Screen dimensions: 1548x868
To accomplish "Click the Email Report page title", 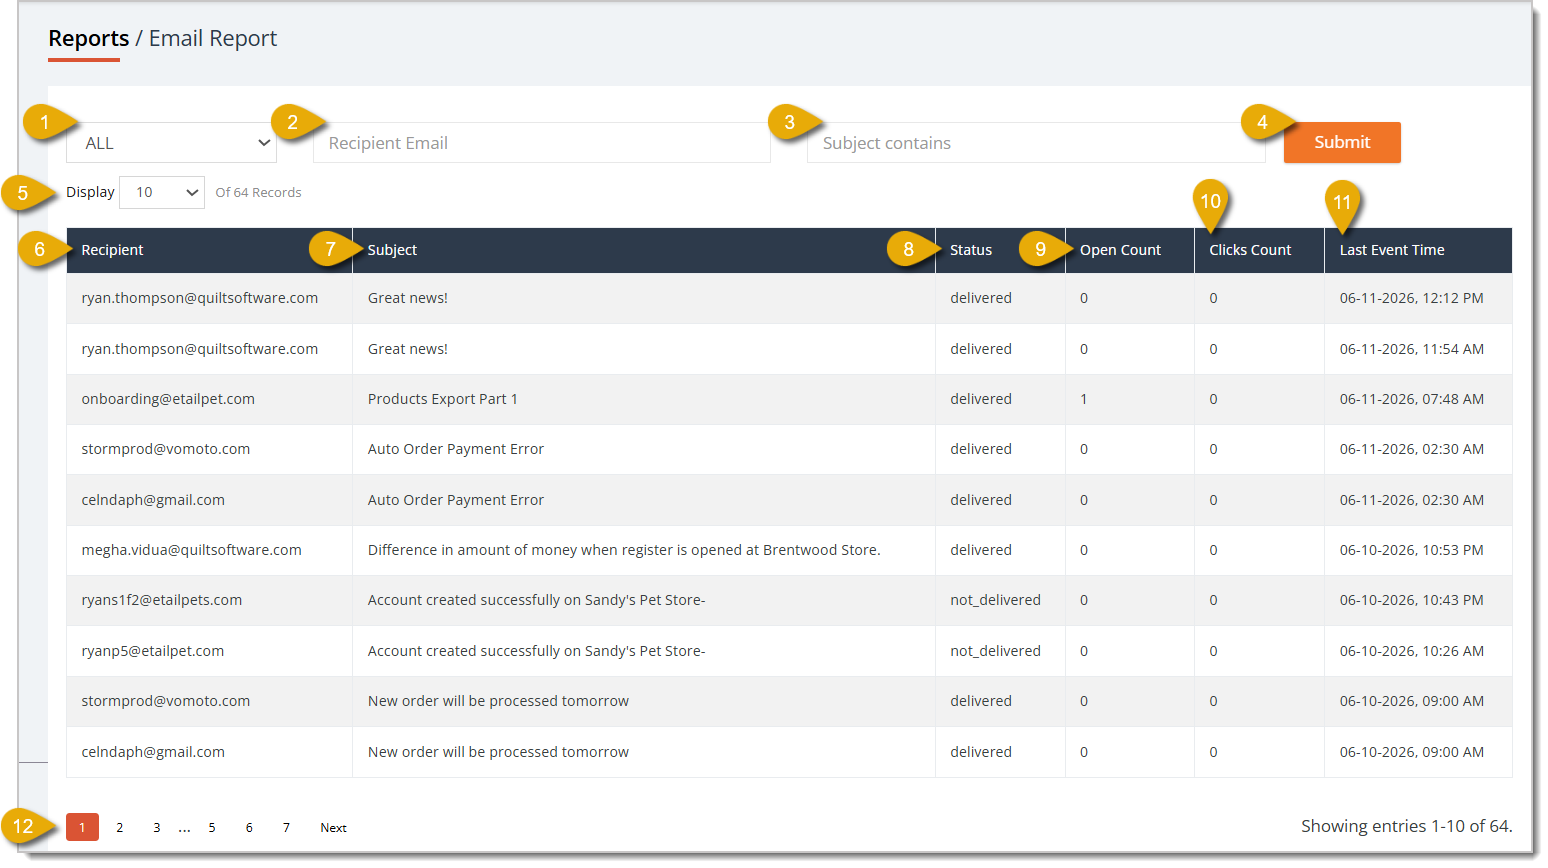I will coord(213,38).
